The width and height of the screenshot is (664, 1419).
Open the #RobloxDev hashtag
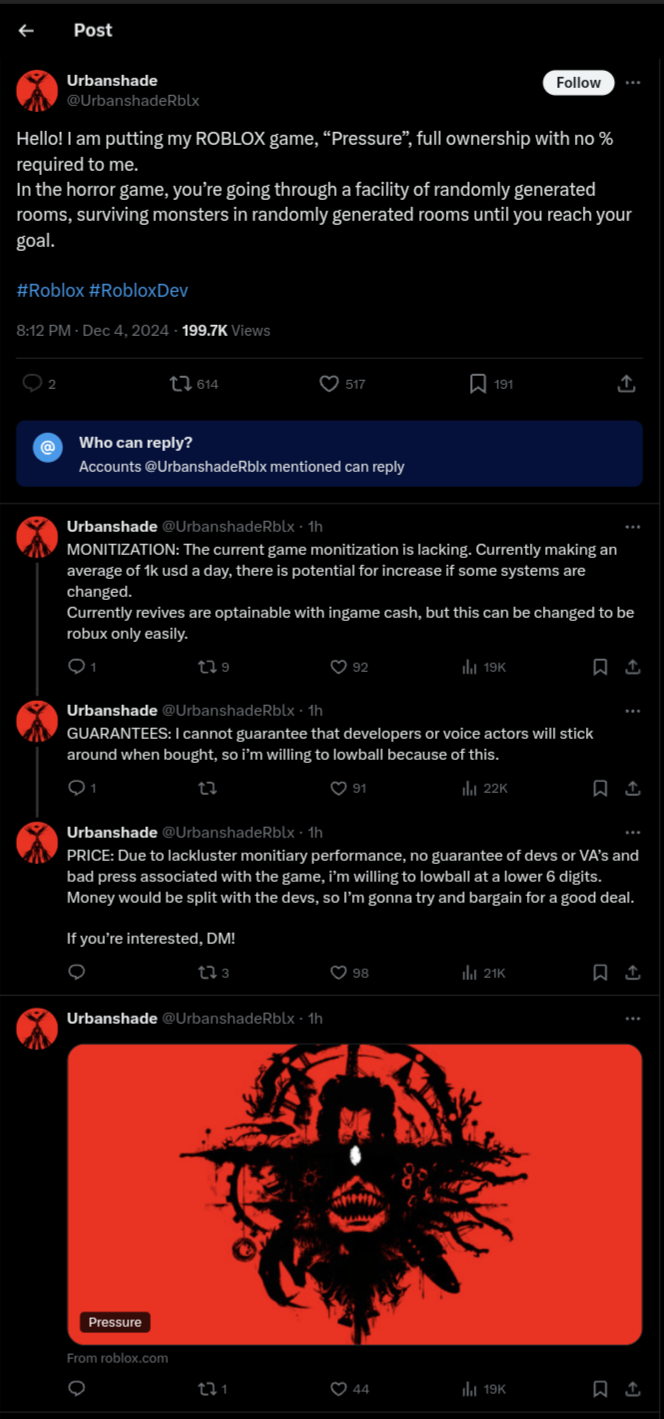[x=138, y=291]
